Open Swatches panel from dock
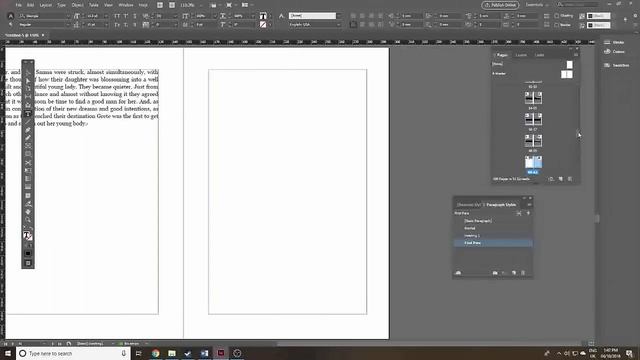Screen dimensions: 640x360 pos(616,65)
